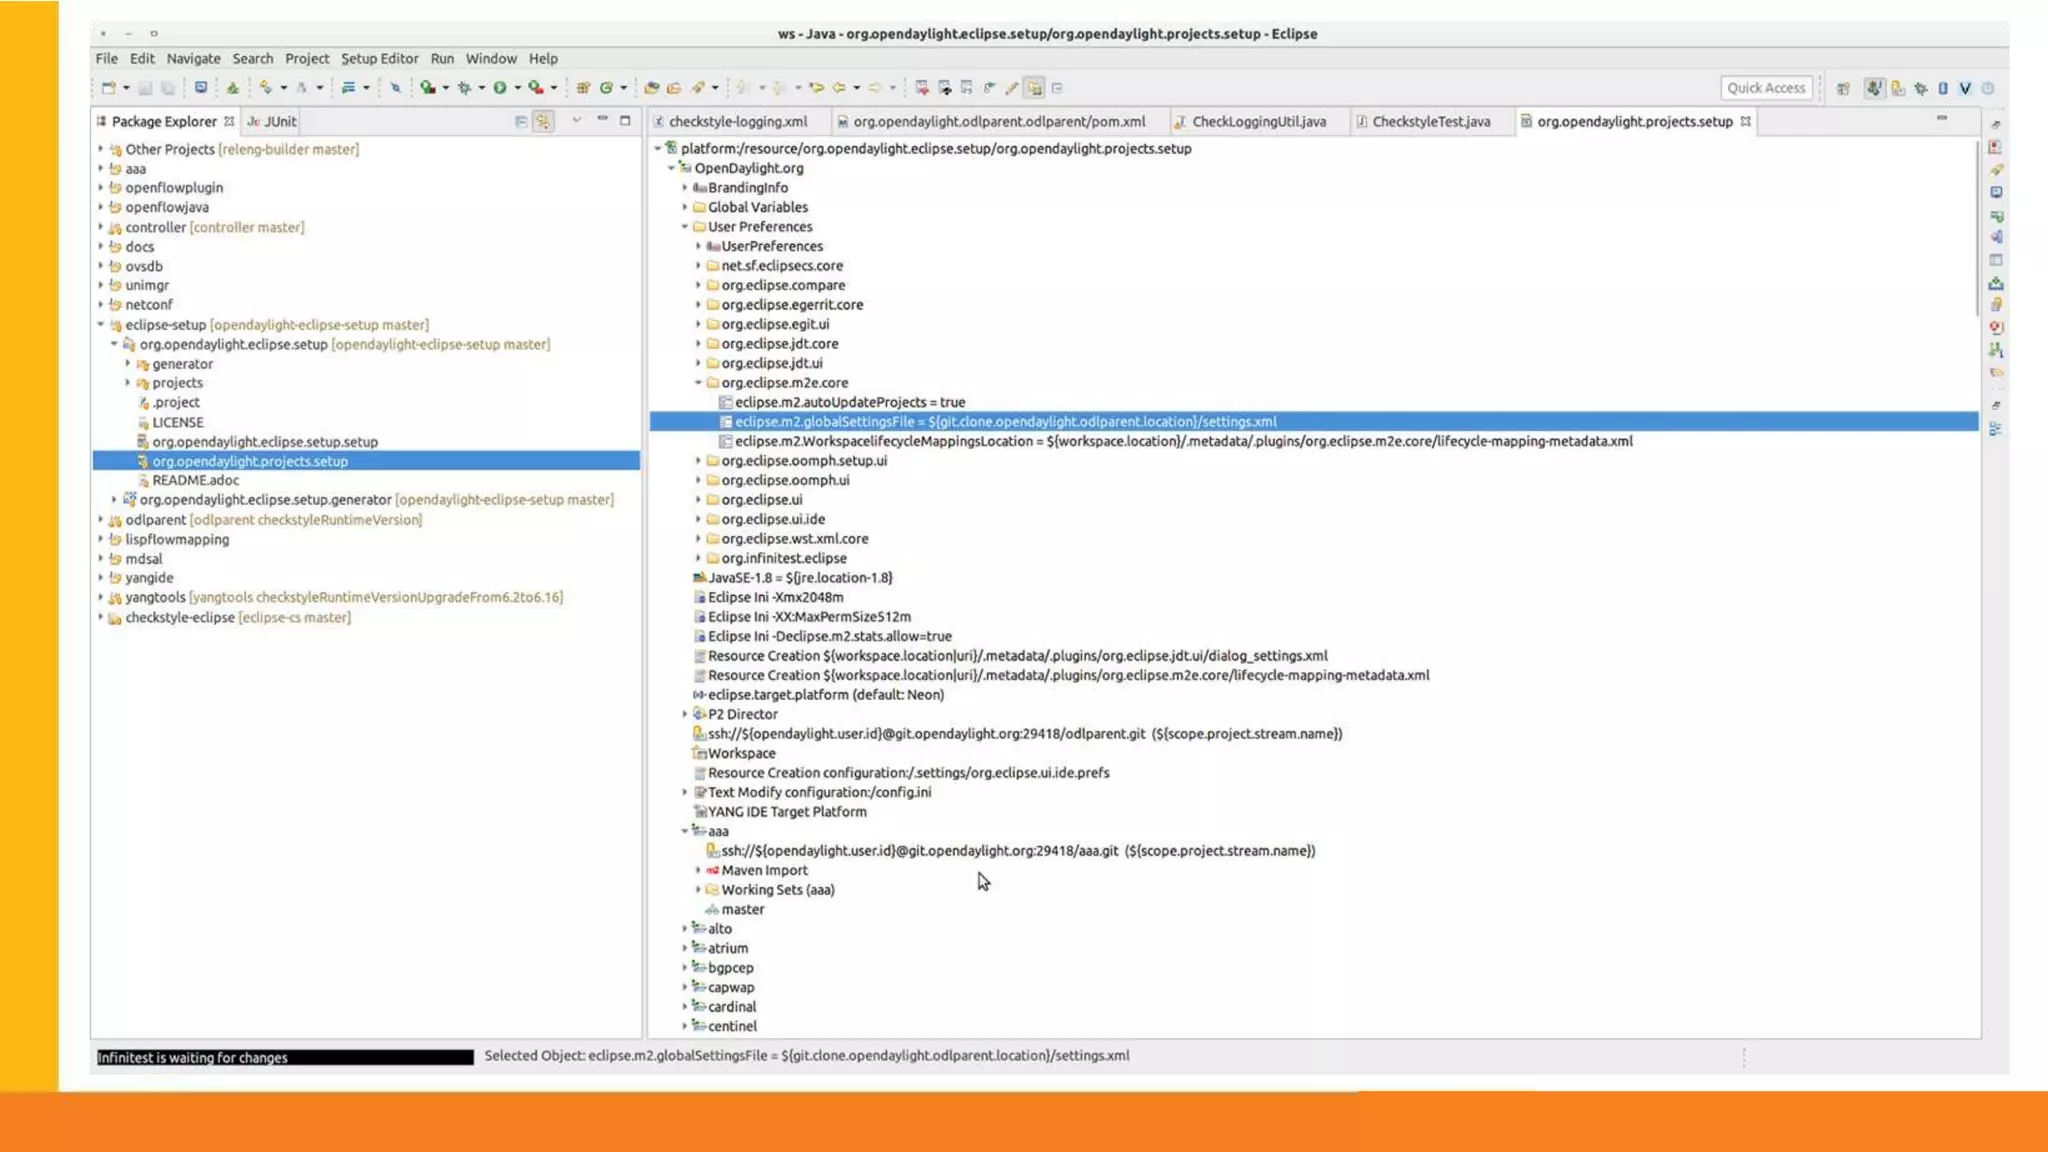
Task: Expand the P2 Director task
Action: [x=685, y=714]
